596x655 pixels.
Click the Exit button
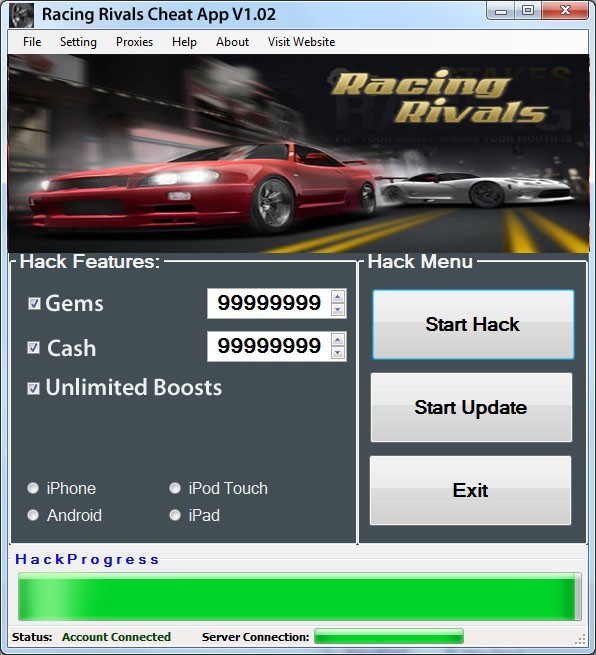click(x=470, y=490)
